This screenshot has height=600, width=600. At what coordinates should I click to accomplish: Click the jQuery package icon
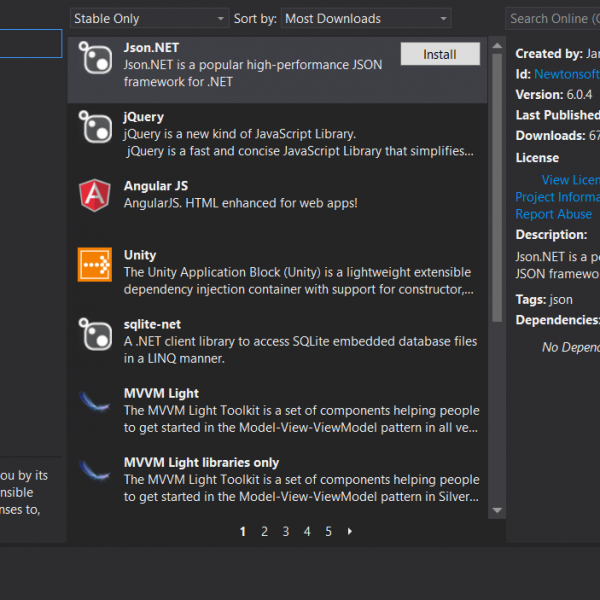(x=95, y=127)
